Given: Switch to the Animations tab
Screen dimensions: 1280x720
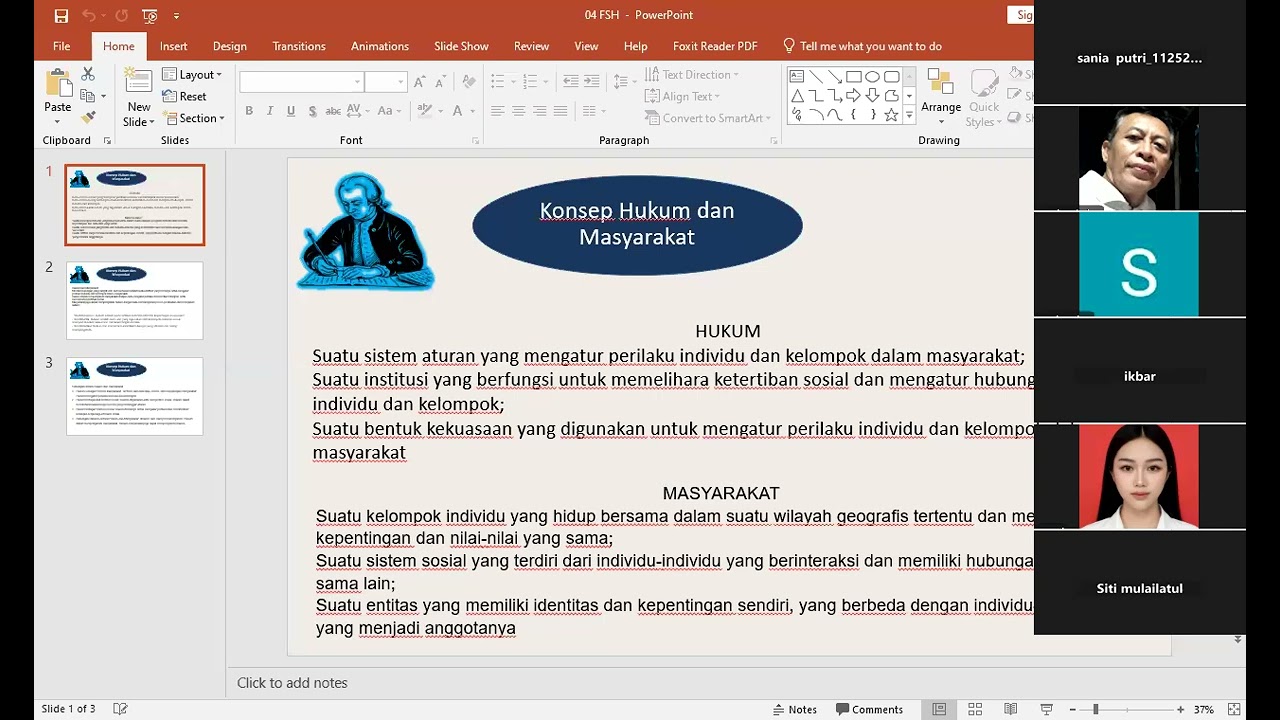Looking at the screenshot, I should click(380, 46).
